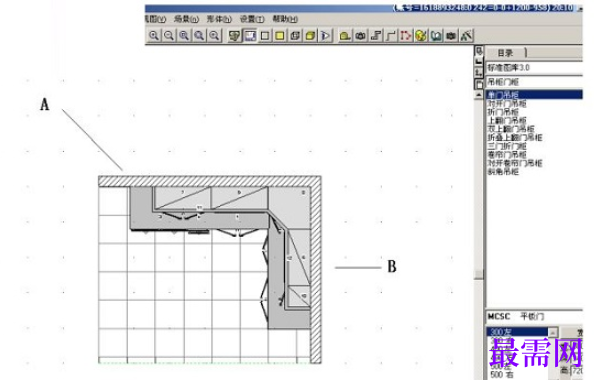Image resolution: width=601 pixels, height=384 pixels.
Task: Click the 3D cabinet view icon after magnifiers
Action: point(234,36)
